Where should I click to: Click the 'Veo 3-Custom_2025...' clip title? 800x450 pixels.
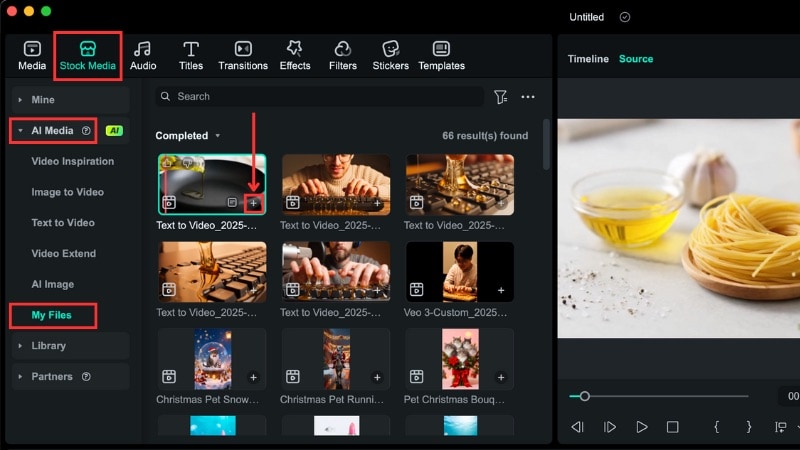(455, 312)
